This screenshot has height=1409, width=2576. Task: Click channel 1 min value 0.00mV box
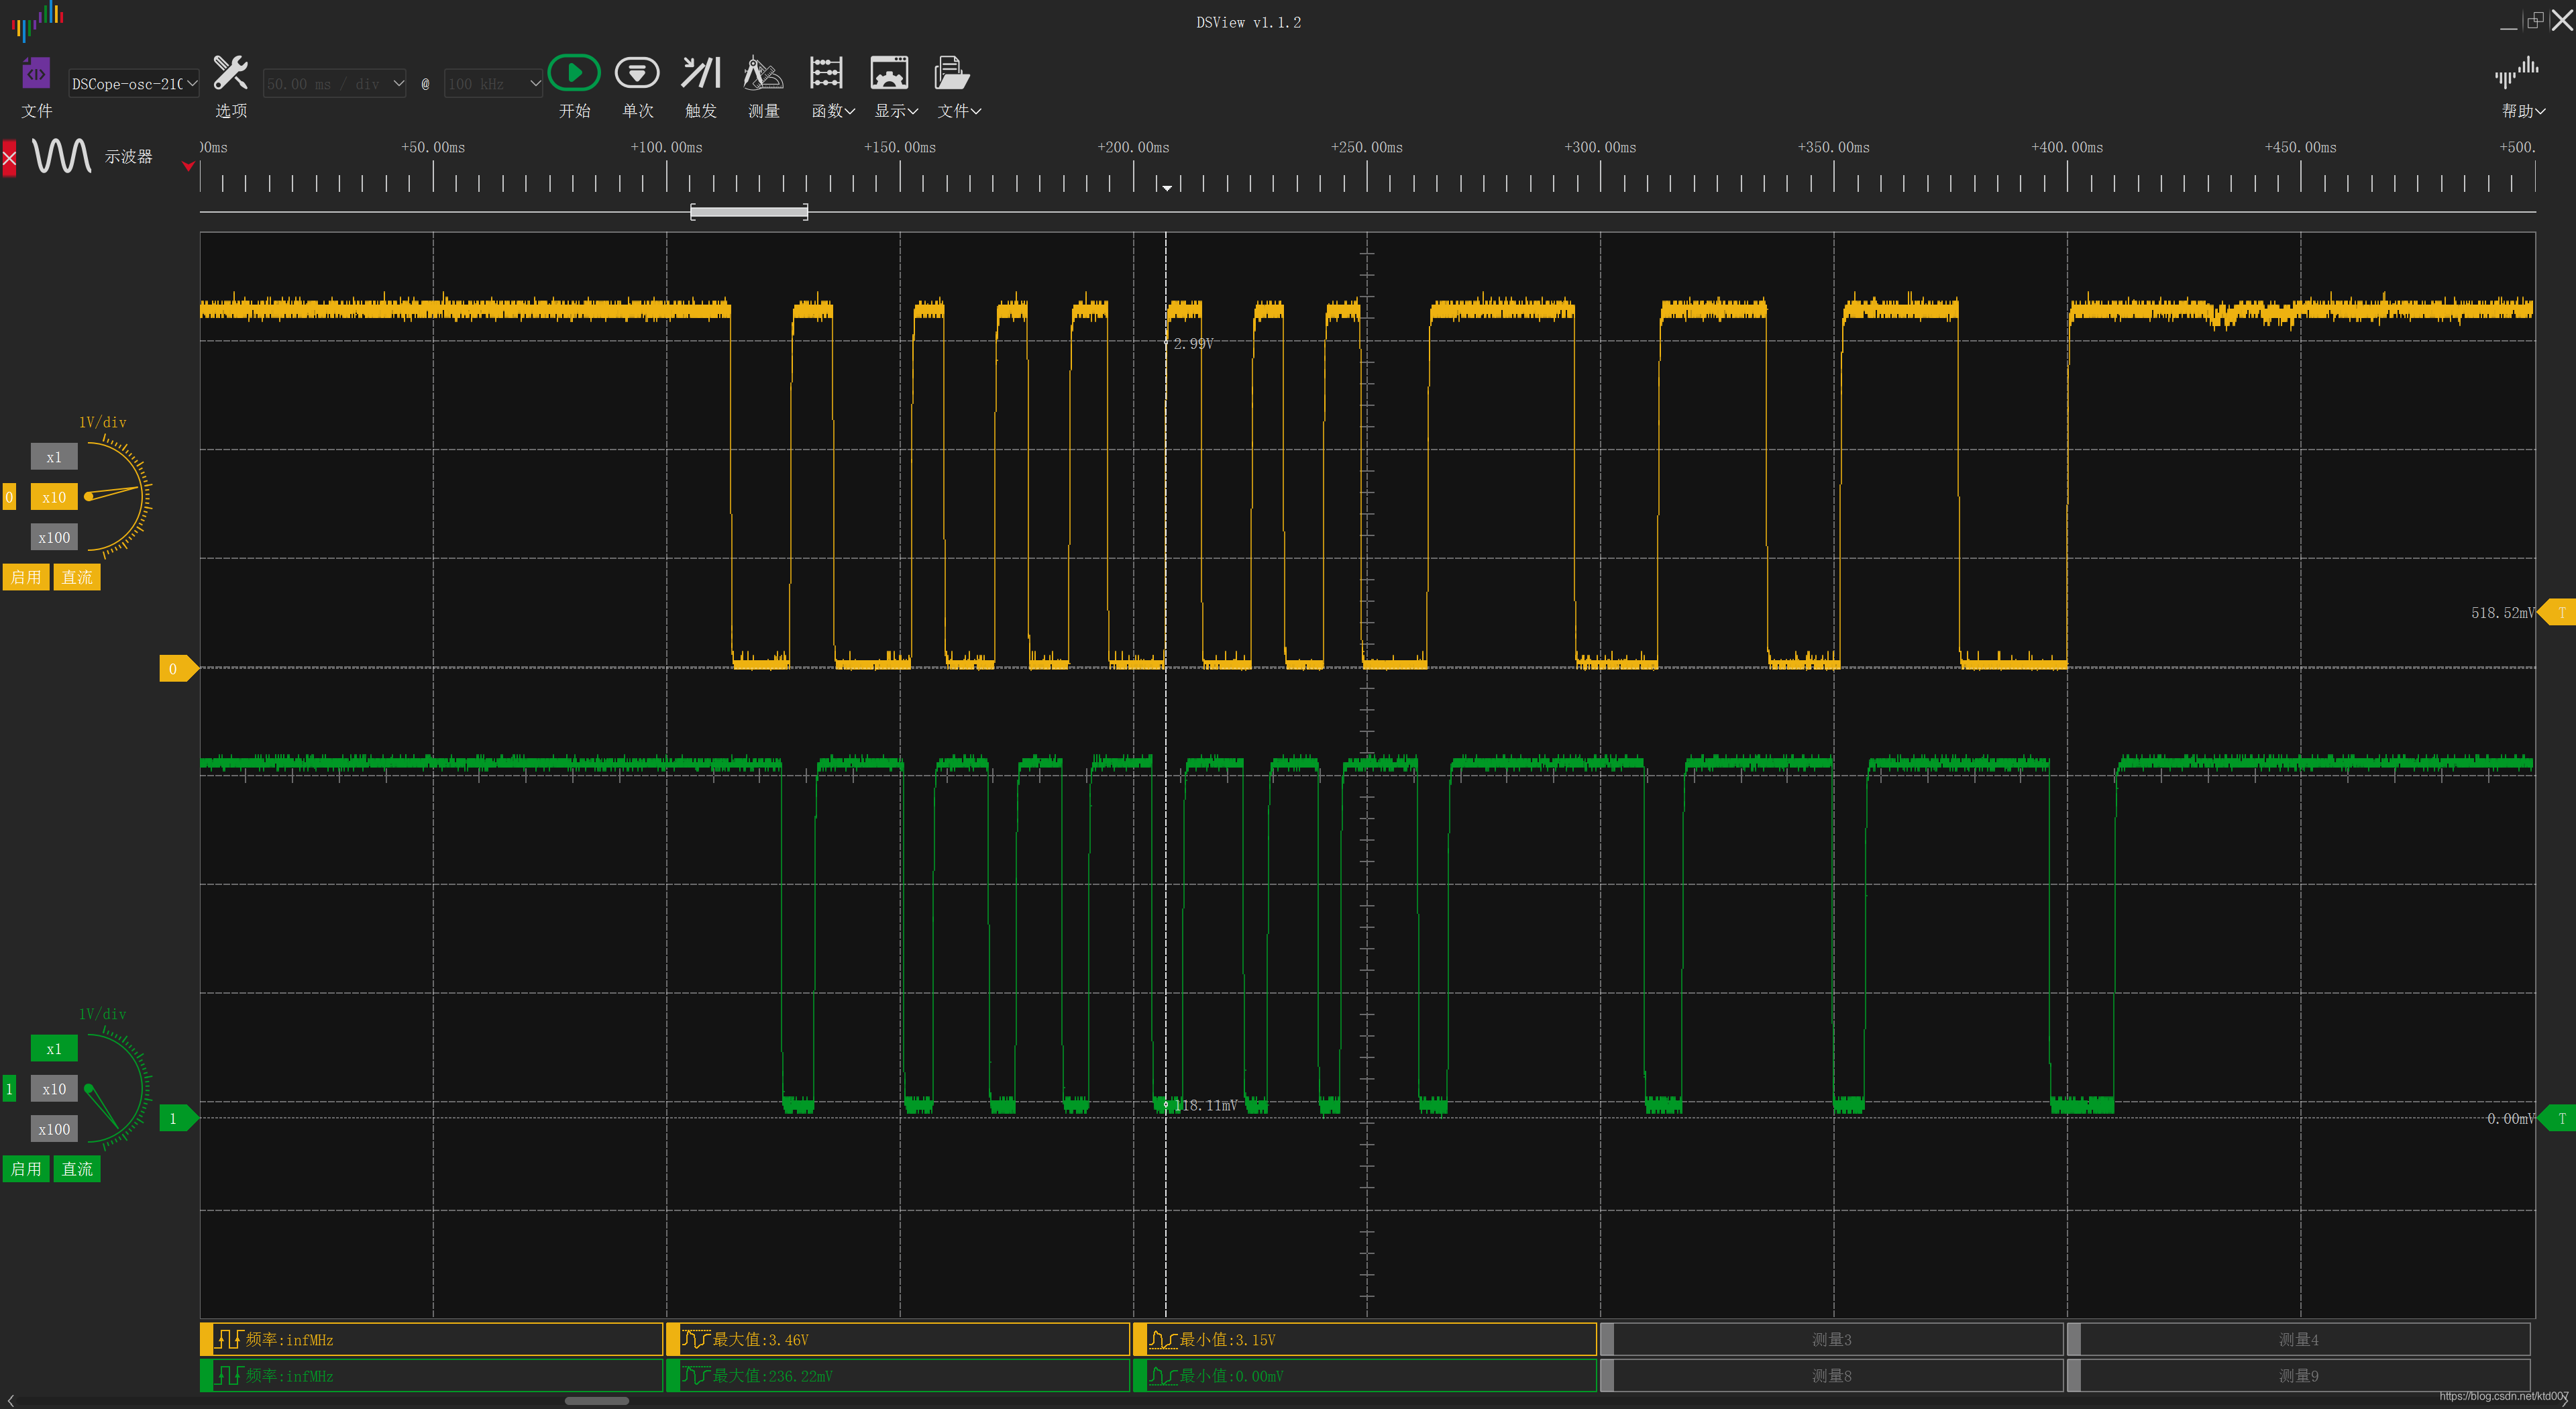1365,1376
